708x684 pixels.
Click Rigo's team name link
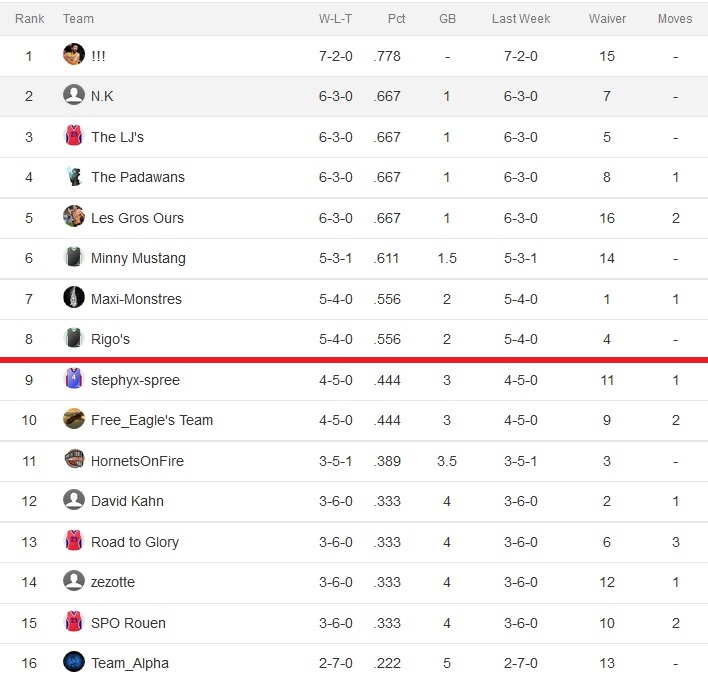pyautogui.click(x=110, y=339)
